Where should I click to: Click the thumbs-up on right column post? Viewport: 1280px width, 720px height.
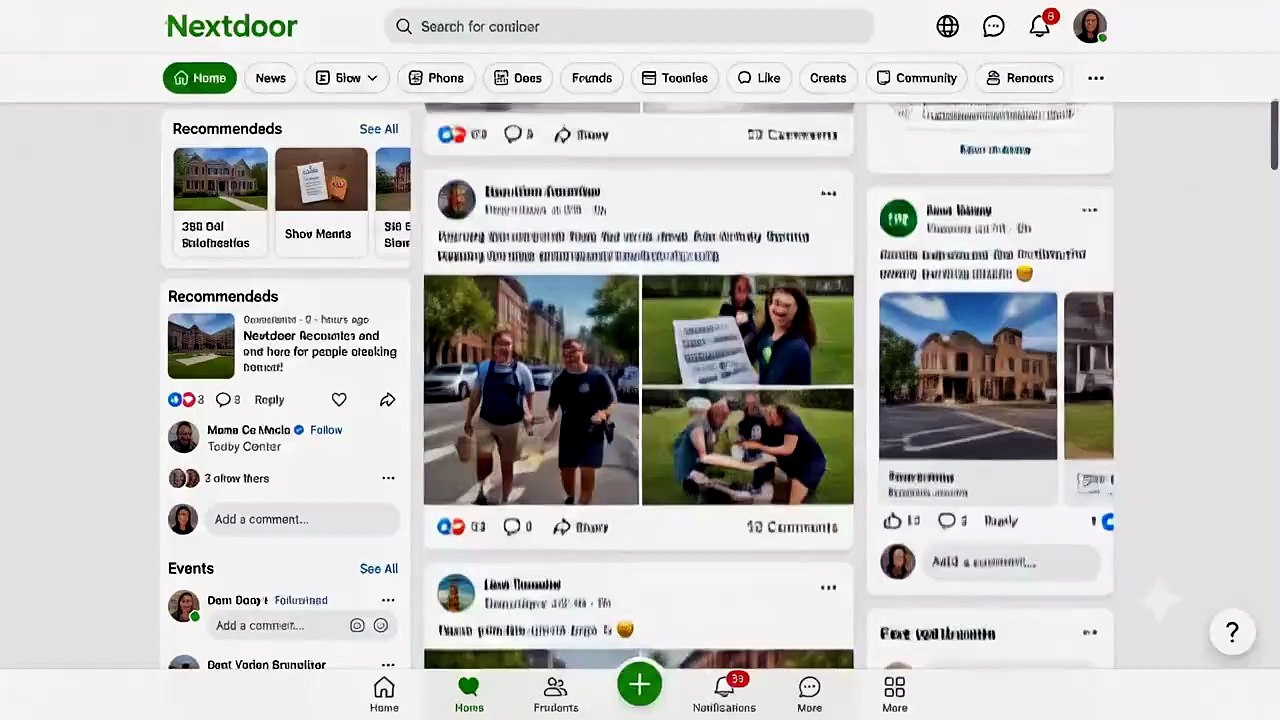click(893, 521)
